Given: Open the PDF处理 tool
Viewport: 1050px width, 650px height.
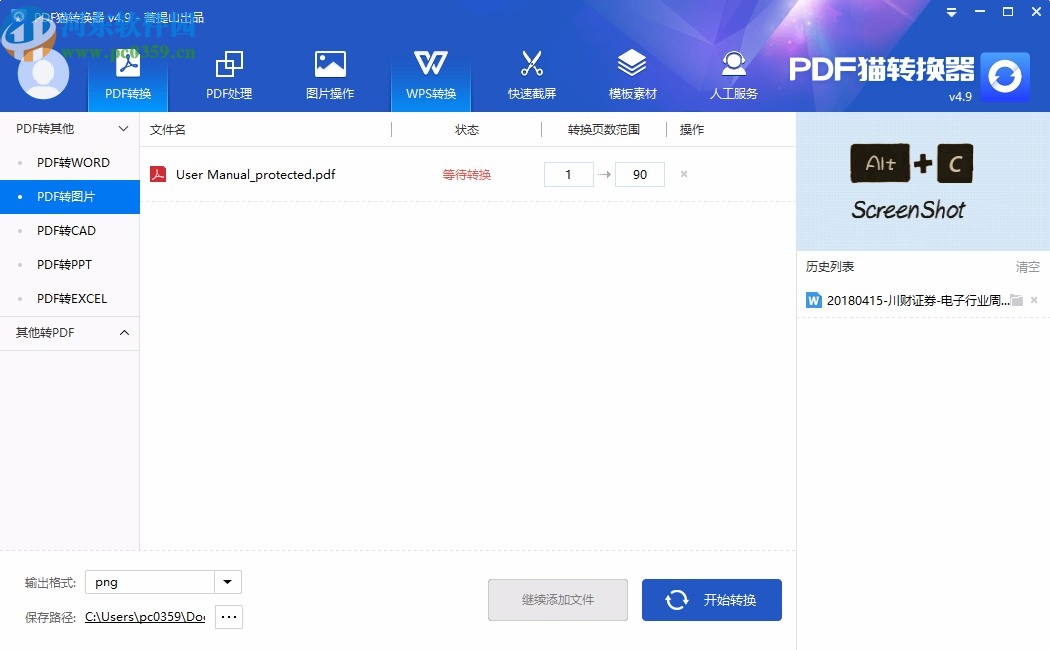Looking at the screenshot, I should (x=228, y=75).
